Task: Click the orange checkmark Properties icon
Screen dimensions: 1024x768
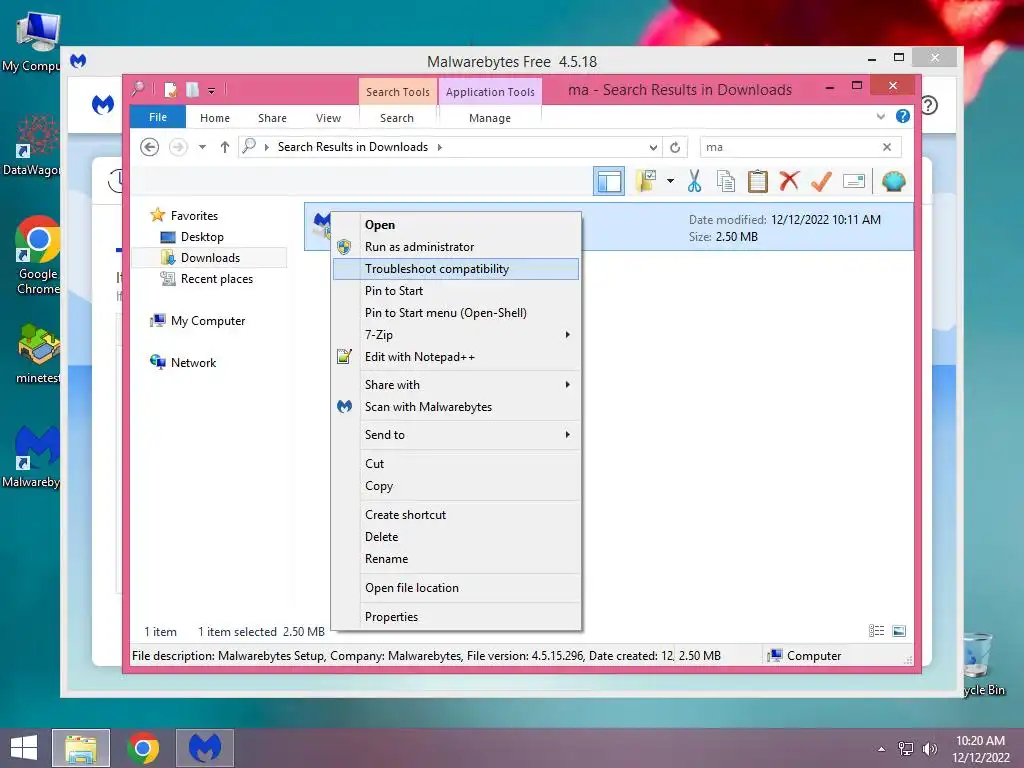Action: click(821, 181)
